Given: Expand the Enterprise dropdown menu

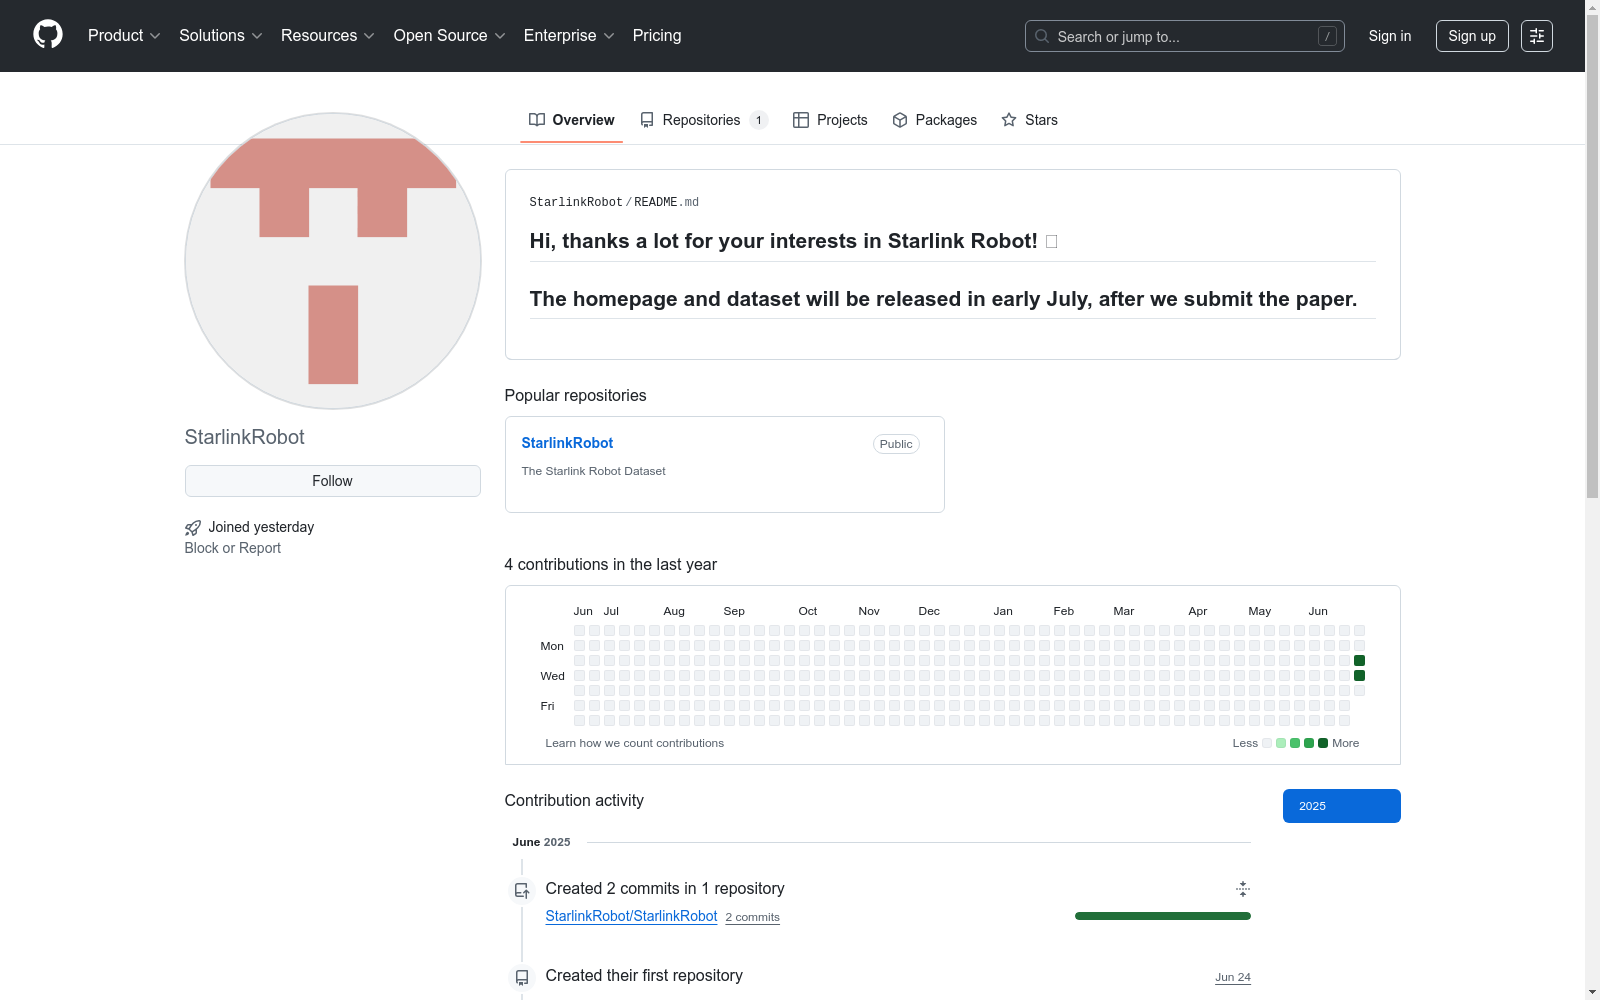Looking at the screenshot, I should click(x=569, y=36).
